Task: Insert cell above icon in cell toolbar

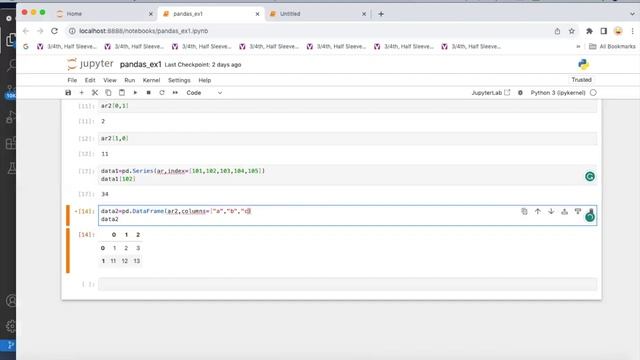Action: pos(564,211)
